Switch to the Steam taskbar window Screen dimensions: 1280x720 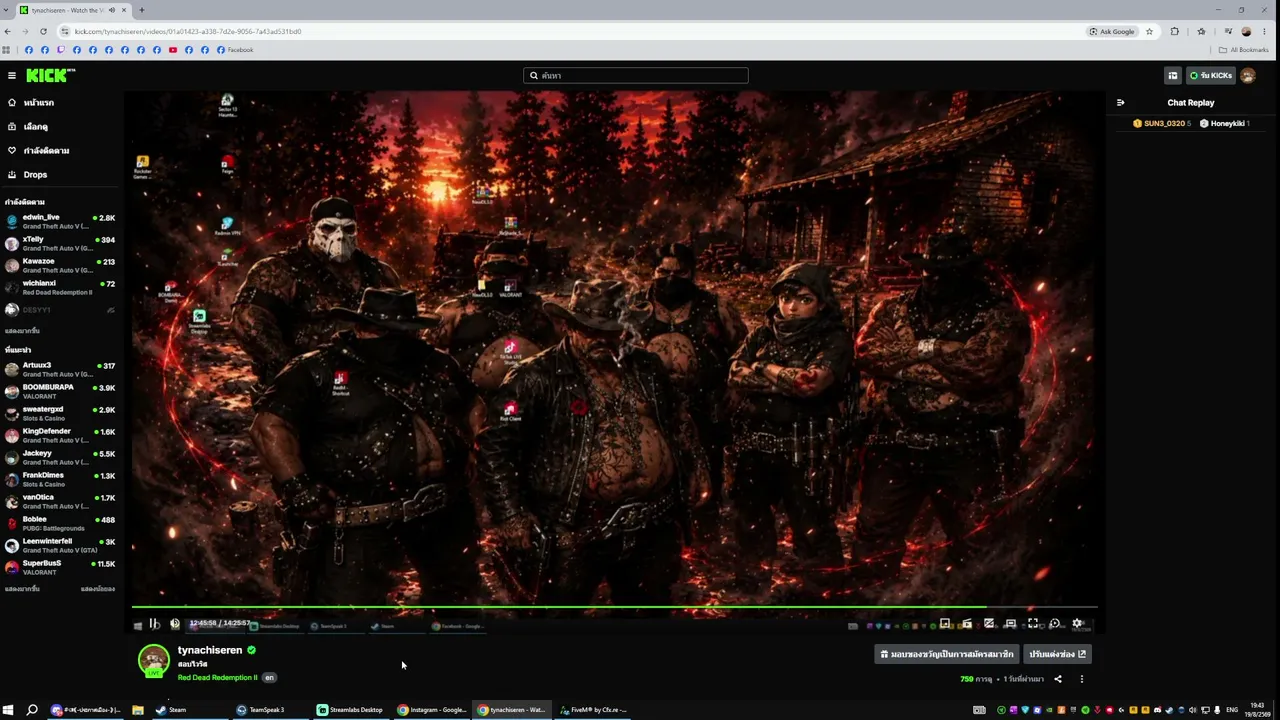(x=190, y=710)
